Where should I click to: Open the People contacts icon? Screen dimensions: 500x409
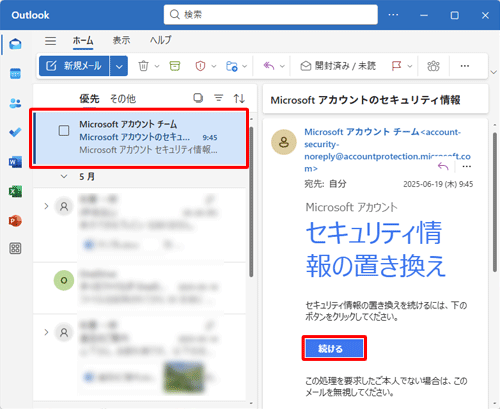click(15, 103)
